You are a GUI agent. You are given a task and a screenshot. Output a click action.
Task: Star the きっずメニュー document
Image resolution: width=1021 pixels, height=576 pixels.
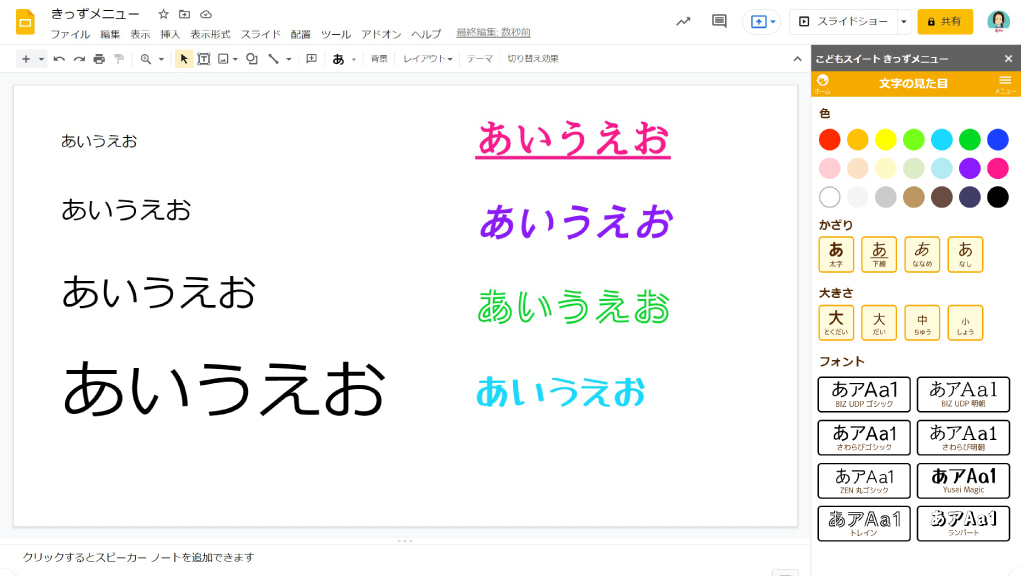coord(164,14)
